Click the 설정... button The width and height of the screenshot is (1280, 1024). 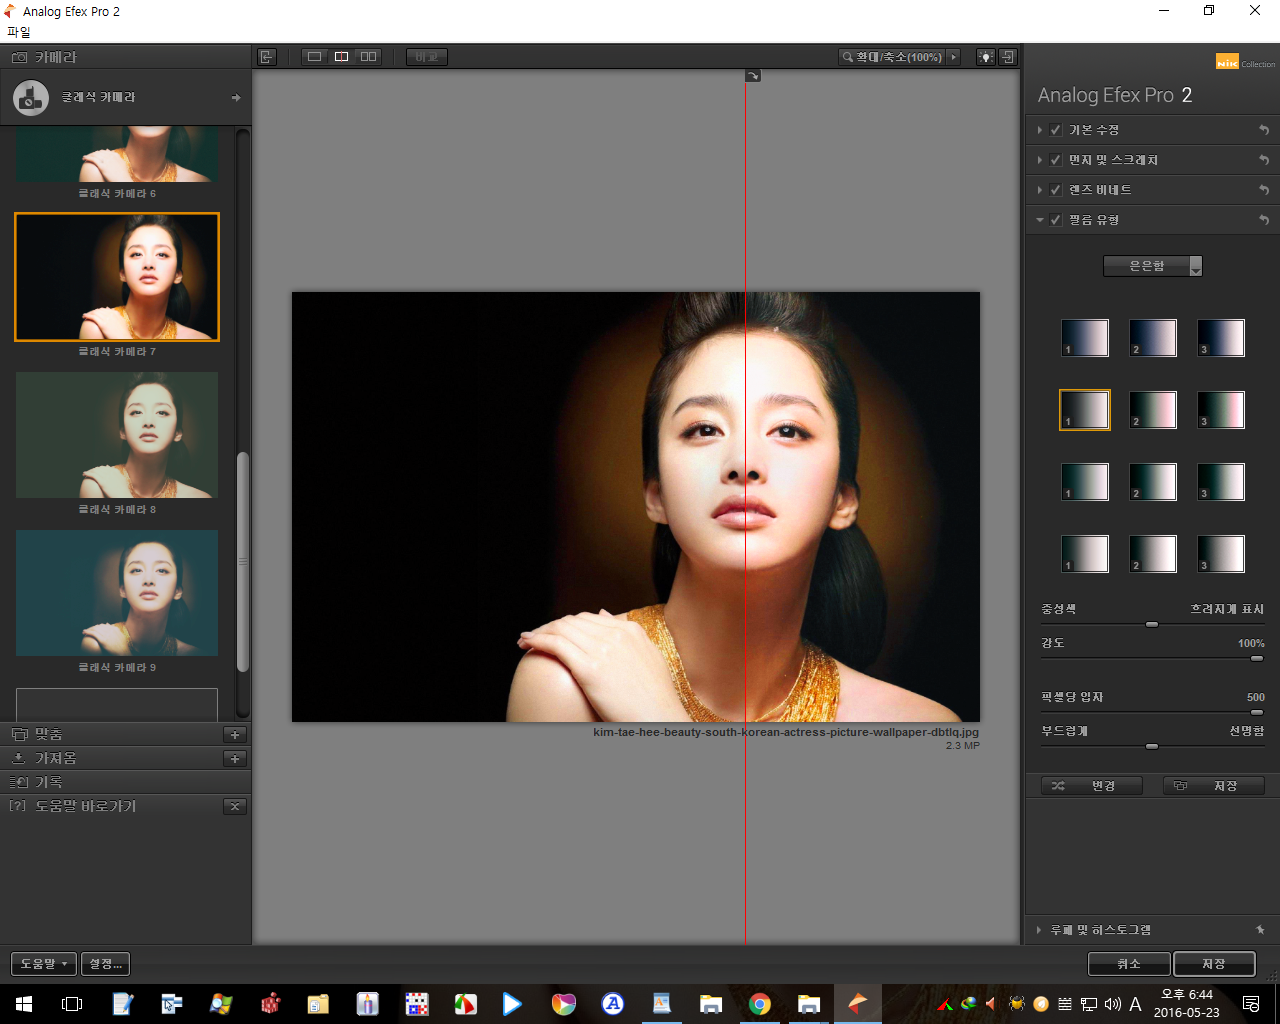[105, 964]
